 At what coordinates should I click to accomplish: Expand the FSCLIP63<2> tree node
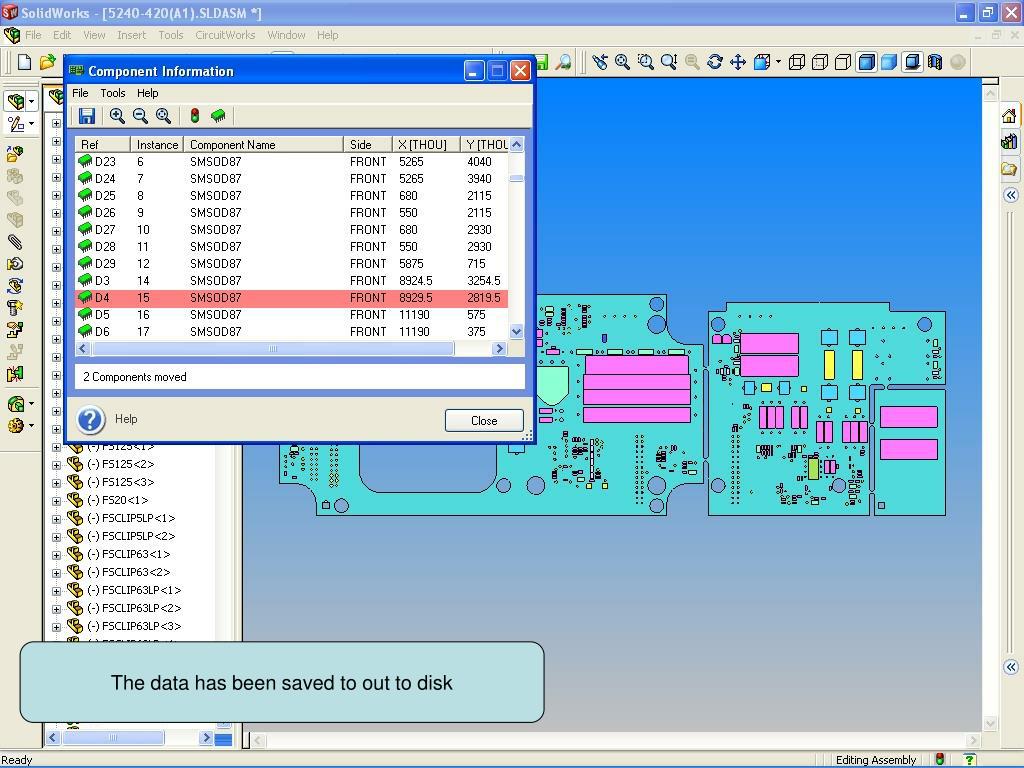(57, 572)
